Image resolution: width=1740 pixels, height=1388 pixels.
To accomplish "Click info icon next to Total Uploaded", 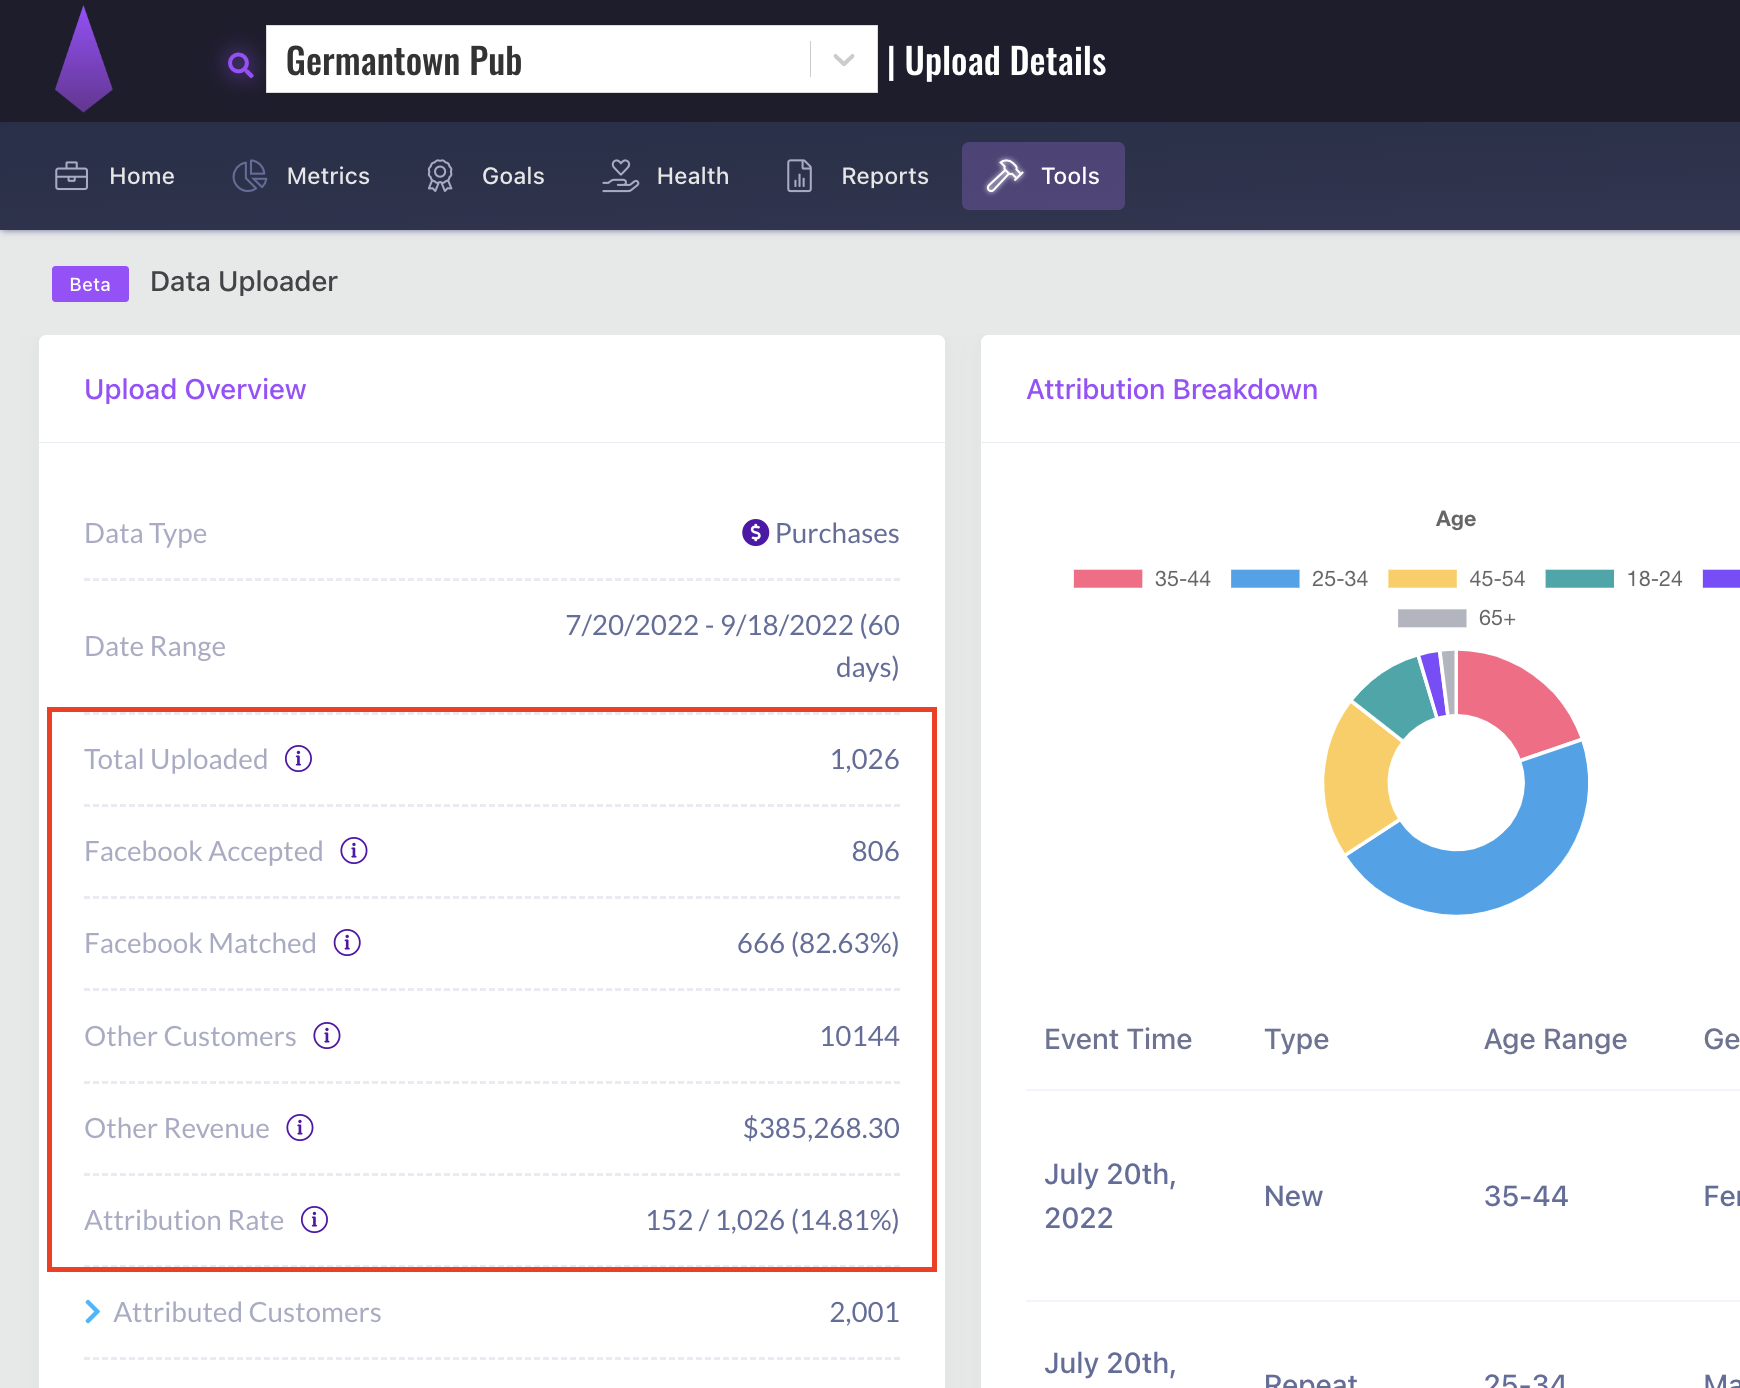I will click(x=298, y=759).
